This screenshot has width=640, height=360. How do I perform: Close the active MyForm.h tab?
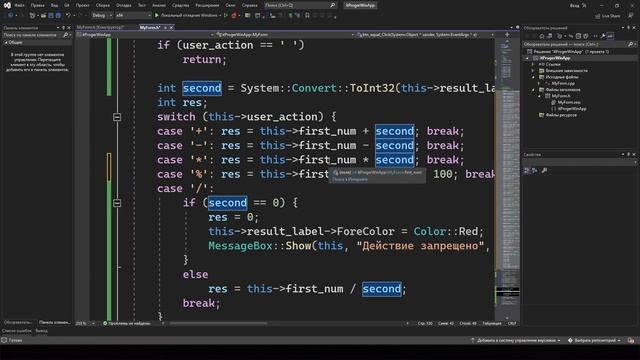coord(171,27)
